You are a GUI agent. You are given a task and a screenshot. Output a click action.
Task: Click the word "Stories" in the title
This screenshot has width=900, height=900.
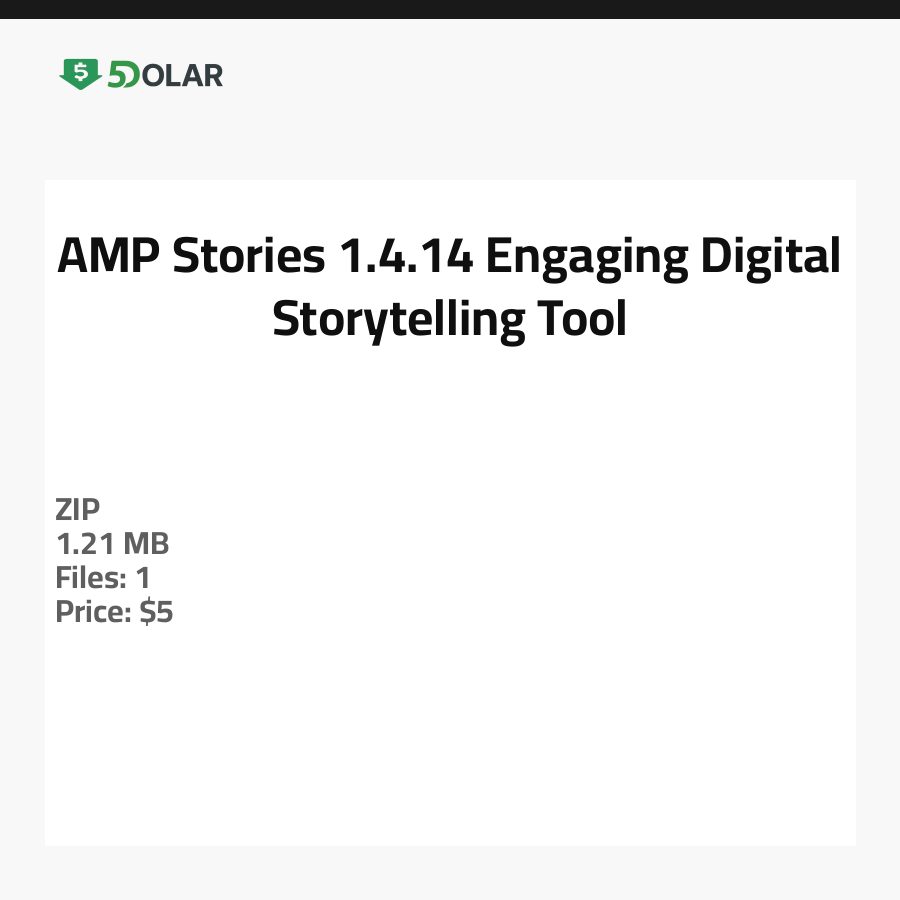[249, 257]
